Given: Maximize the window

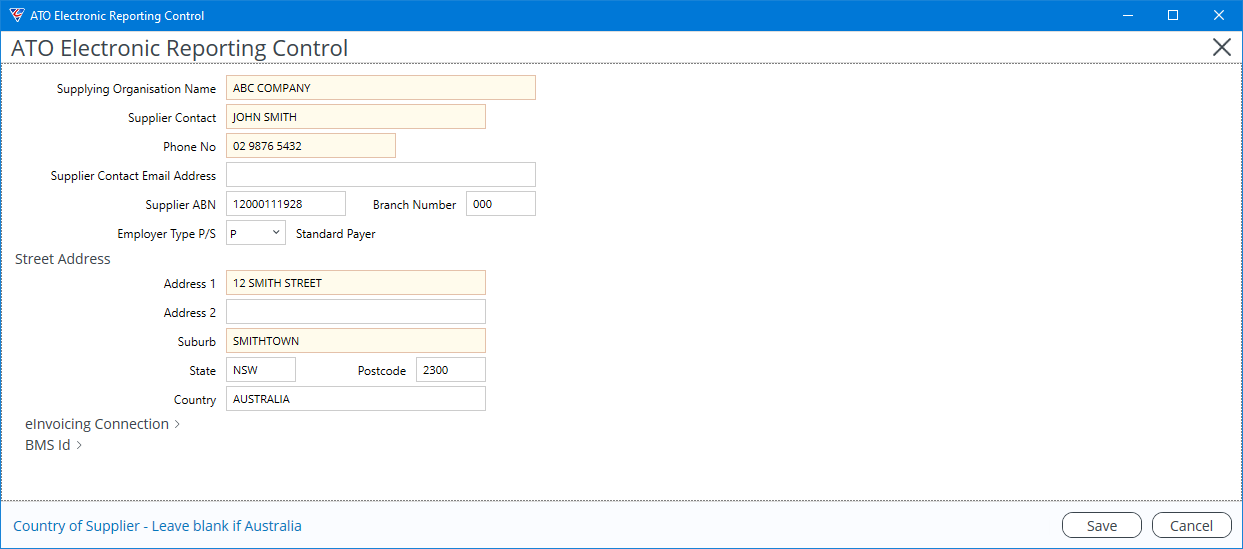Looking at the screenshot, I should click(1173, 15).
